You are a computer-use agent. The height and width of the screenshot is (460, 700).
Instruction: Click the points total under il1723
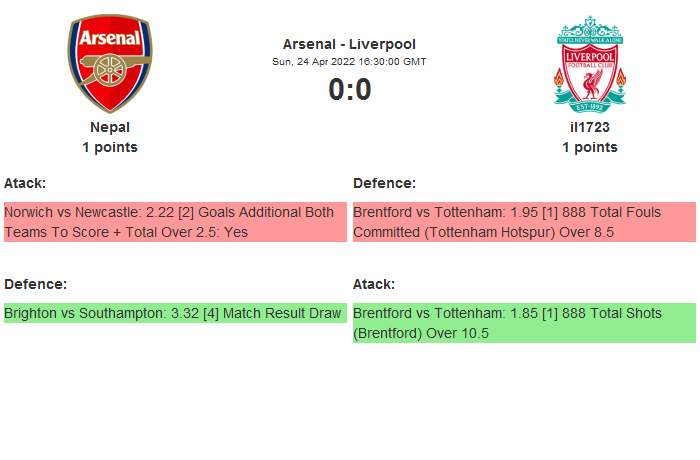(x=590, y=147)
